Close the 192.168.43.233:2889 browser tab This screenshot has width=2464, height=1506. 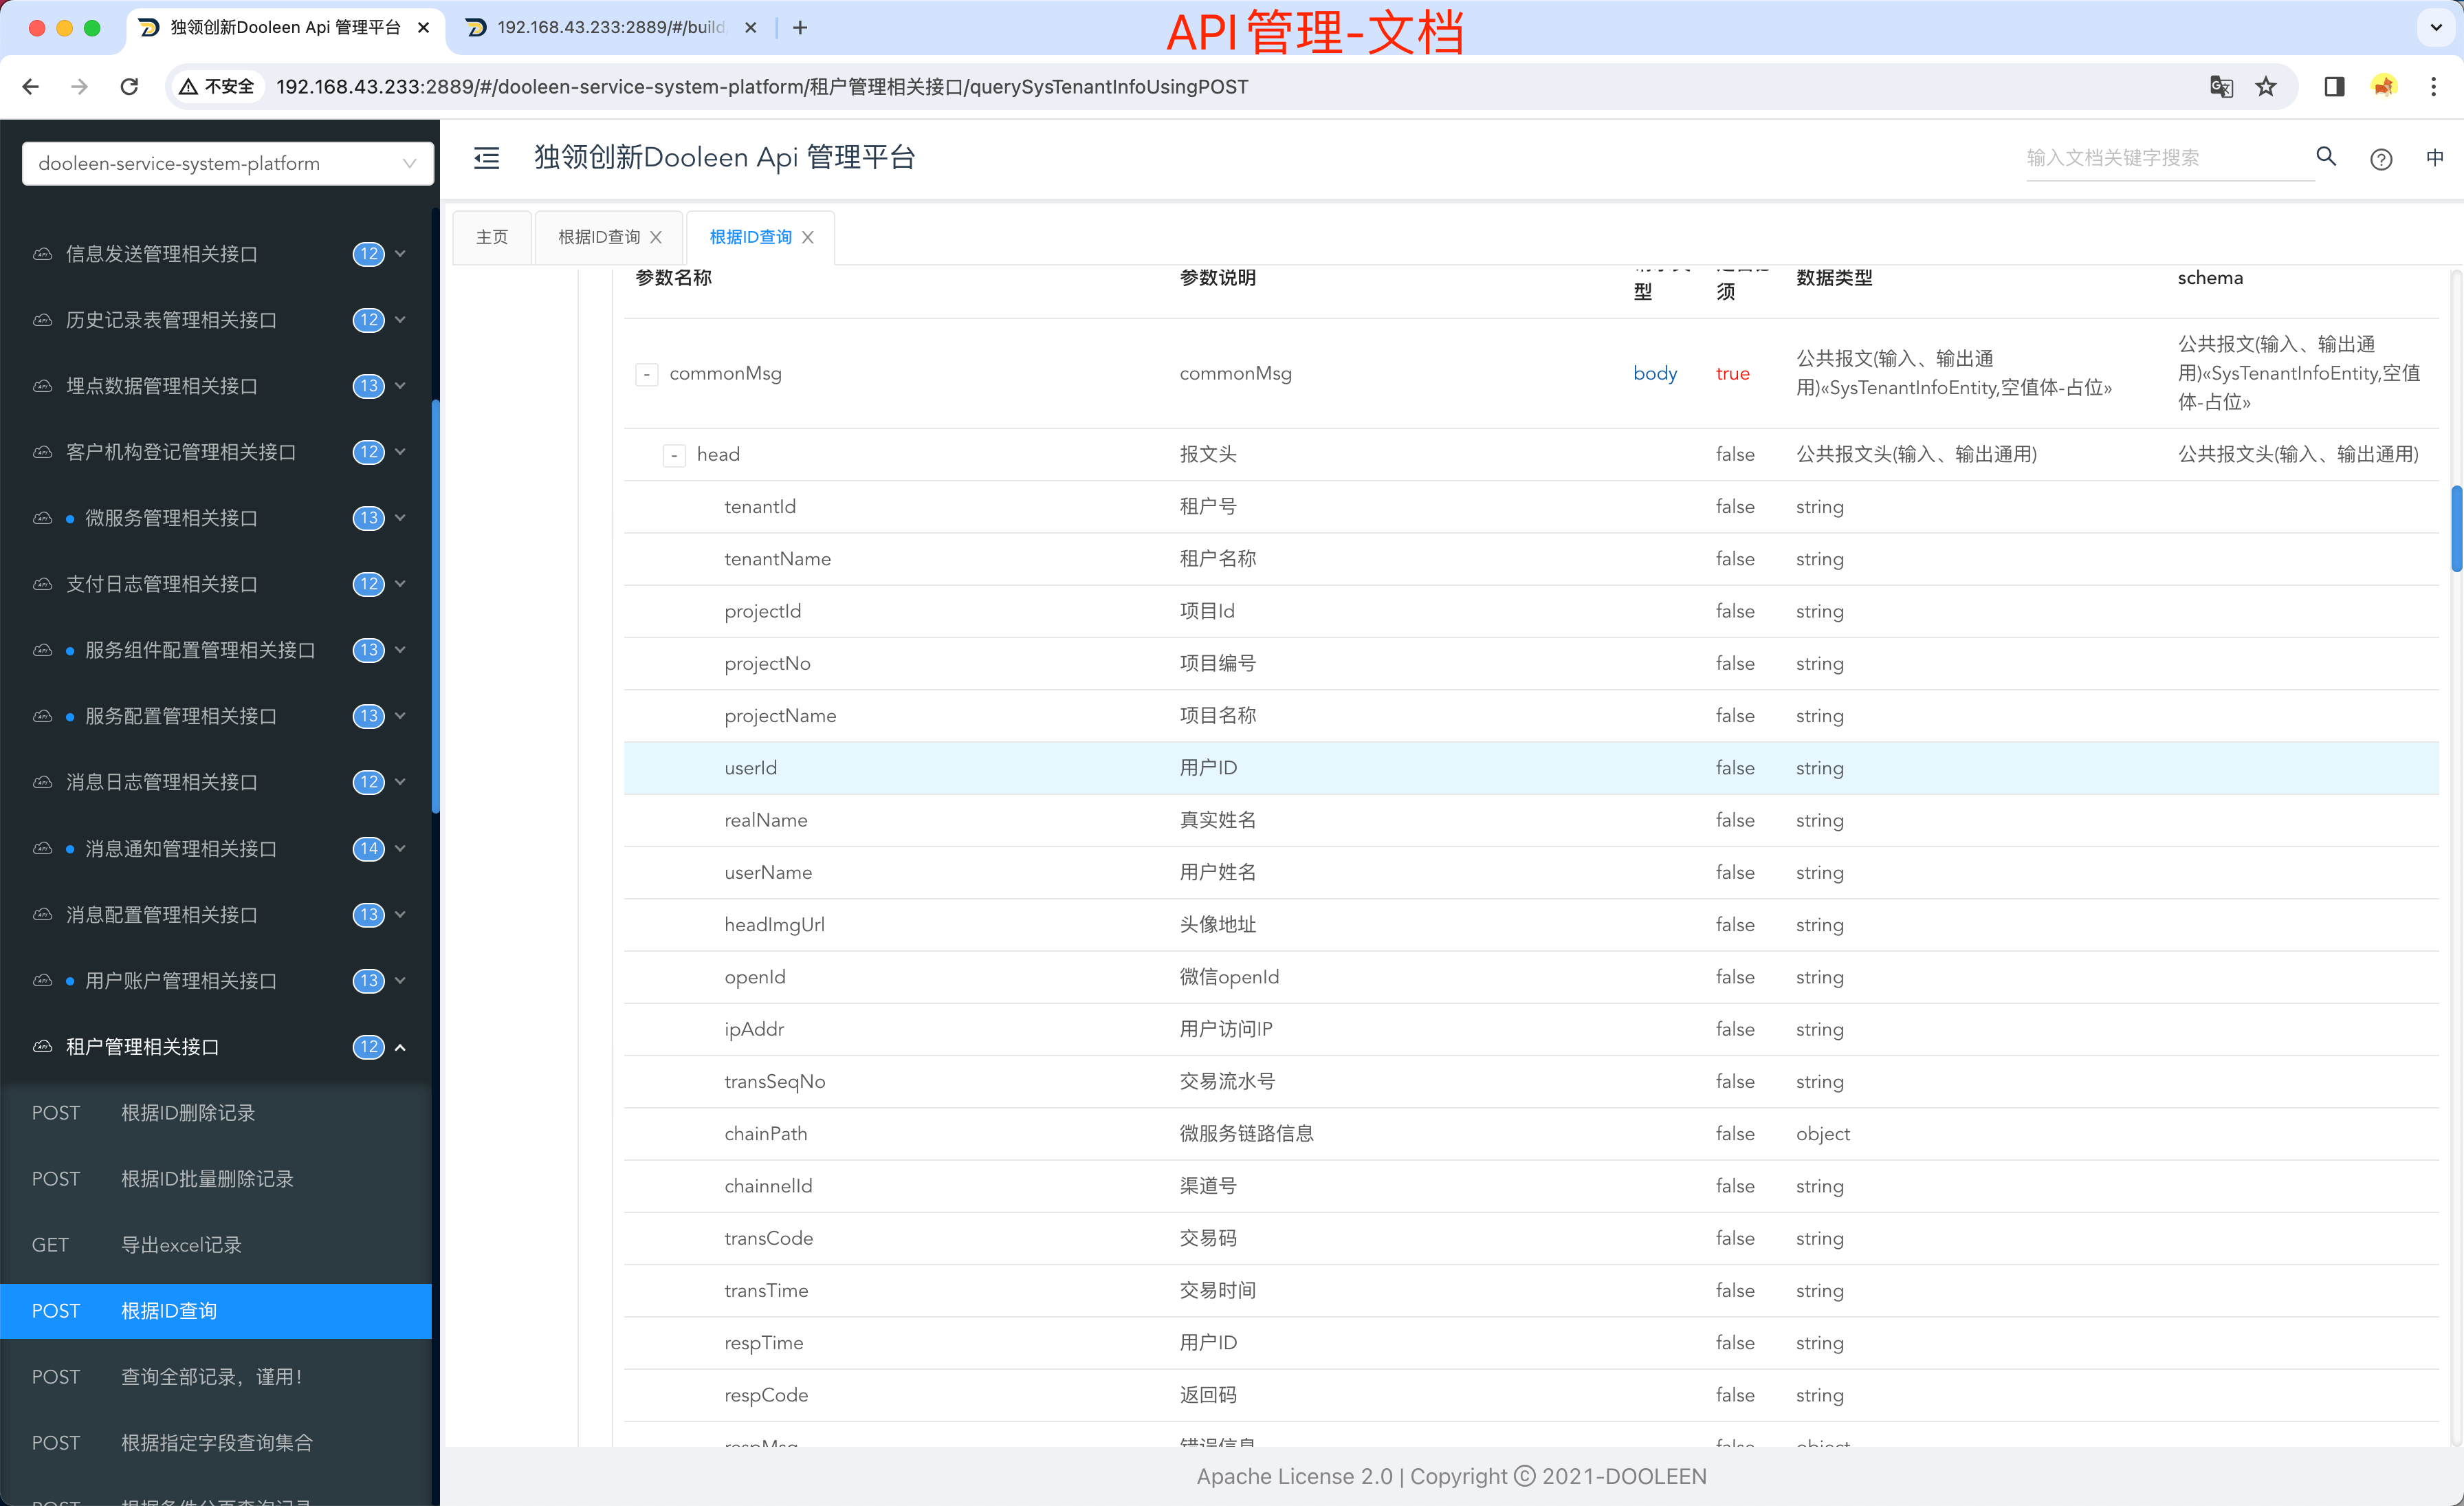(x=751, y=28)
